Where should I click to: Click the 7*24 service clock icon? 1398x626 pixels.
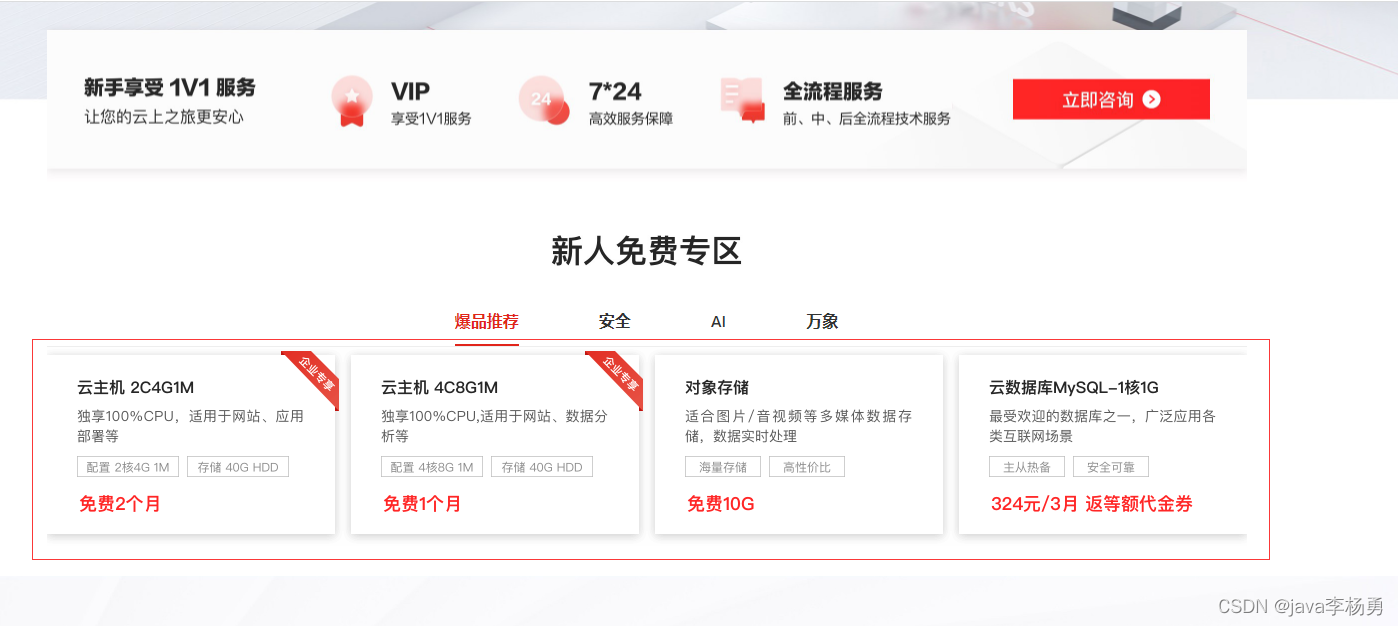point(544,100)
